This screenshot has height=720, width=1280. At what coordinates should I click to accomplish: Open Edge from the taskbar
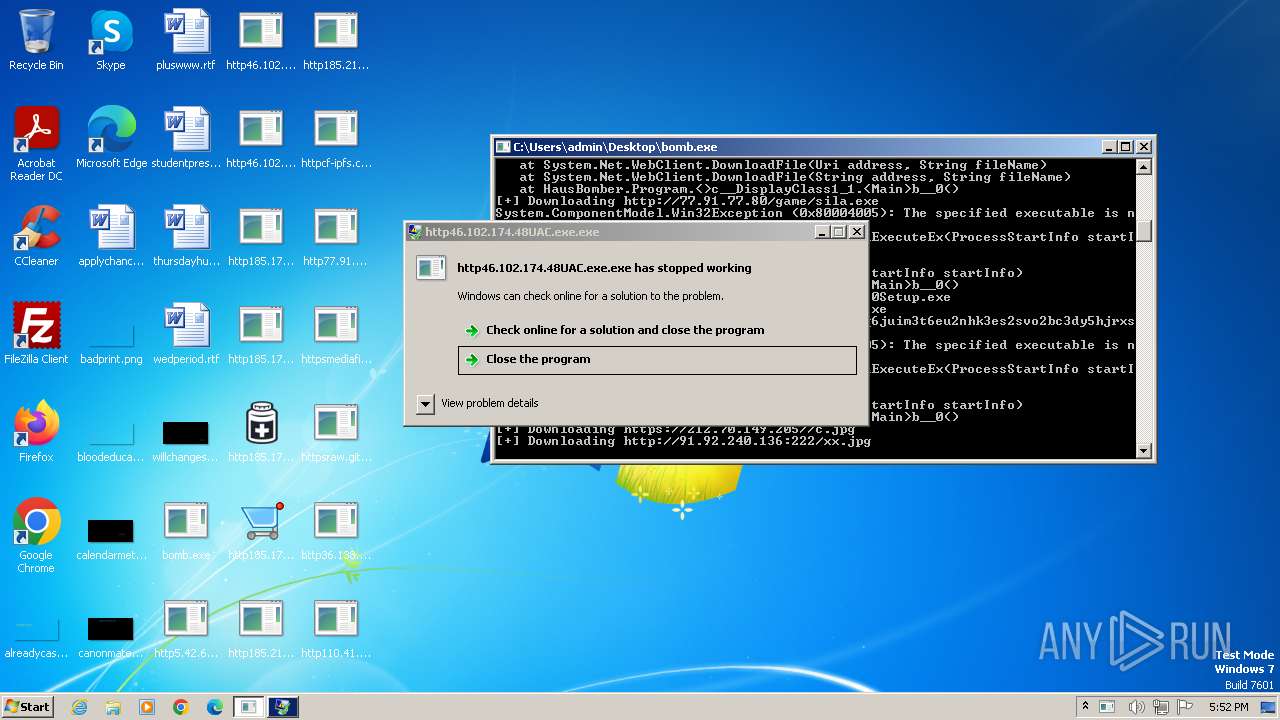pos(215,707)
